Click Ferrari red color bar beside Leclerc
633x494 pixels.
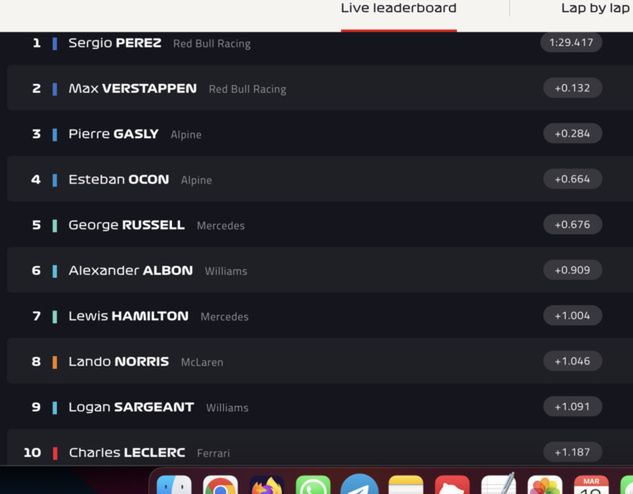(55, 453)
